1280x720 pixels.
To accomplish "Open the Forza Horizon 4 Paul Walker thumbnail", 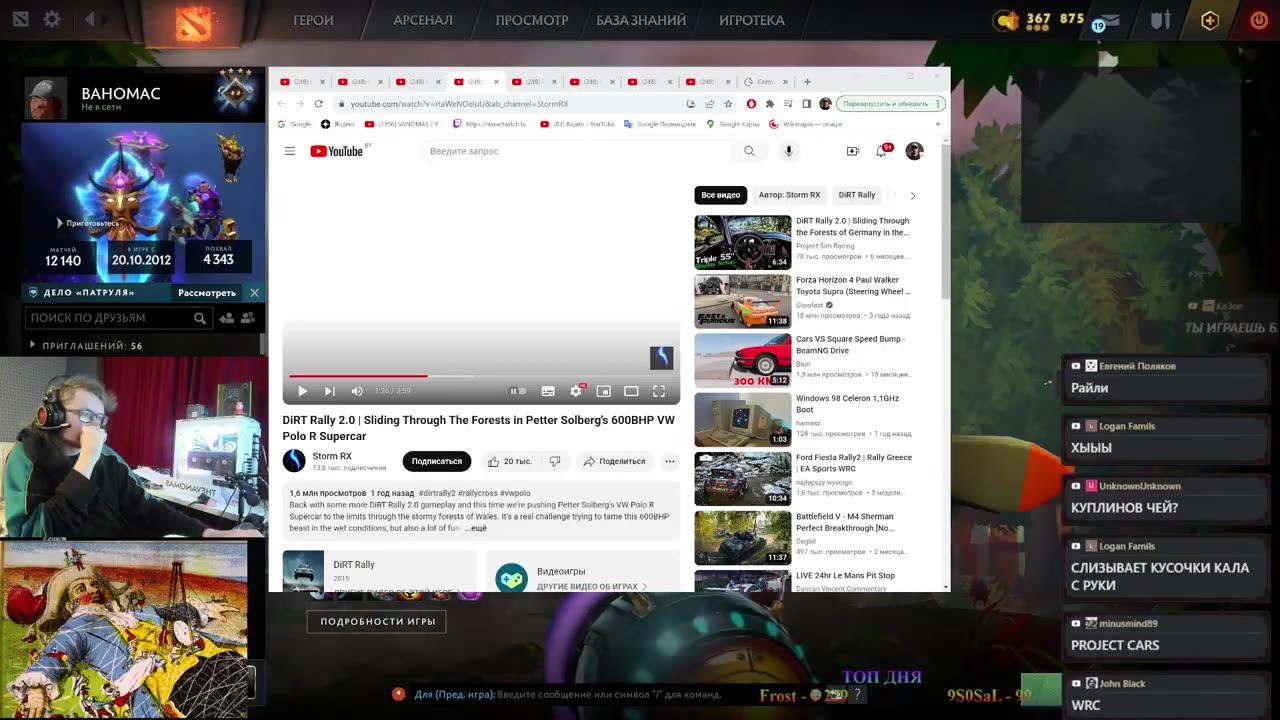I will 743,301.
